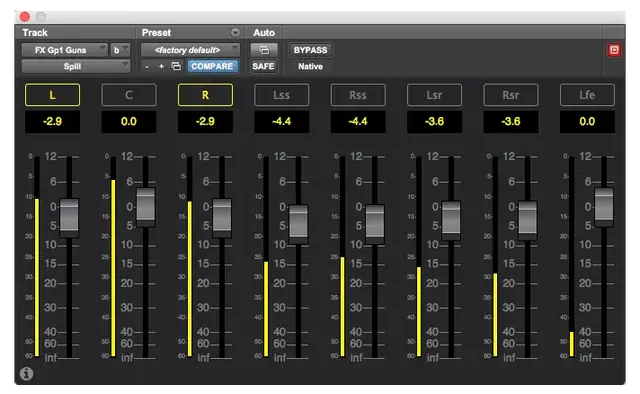The height and width of the screenshot is (394, 640).
Task: Toggle the Lss channel select button
Action: click(282, 95)
